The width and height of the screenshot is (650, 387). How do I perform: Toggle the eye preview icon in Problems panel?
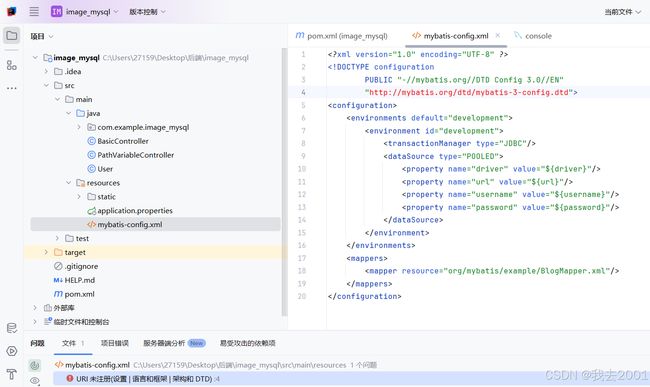click(34, 380)
